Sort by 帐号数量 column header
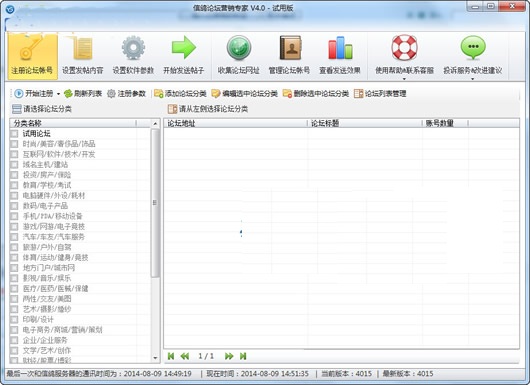 (445, 123)
